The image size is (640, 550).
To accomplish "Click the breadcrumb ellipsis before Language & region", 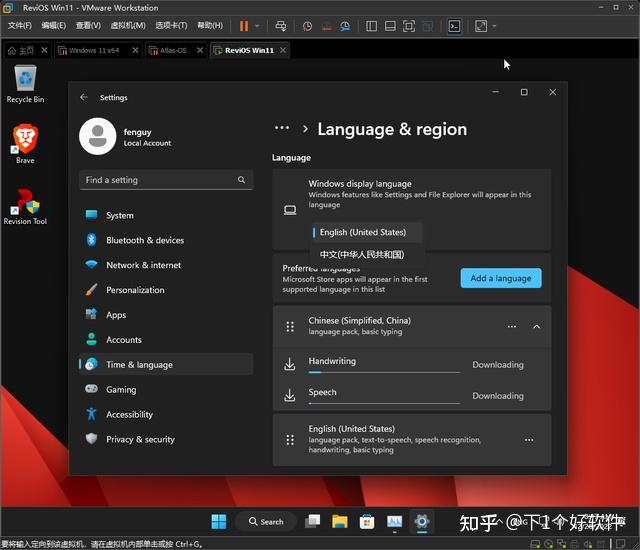I will click(282, 128).
